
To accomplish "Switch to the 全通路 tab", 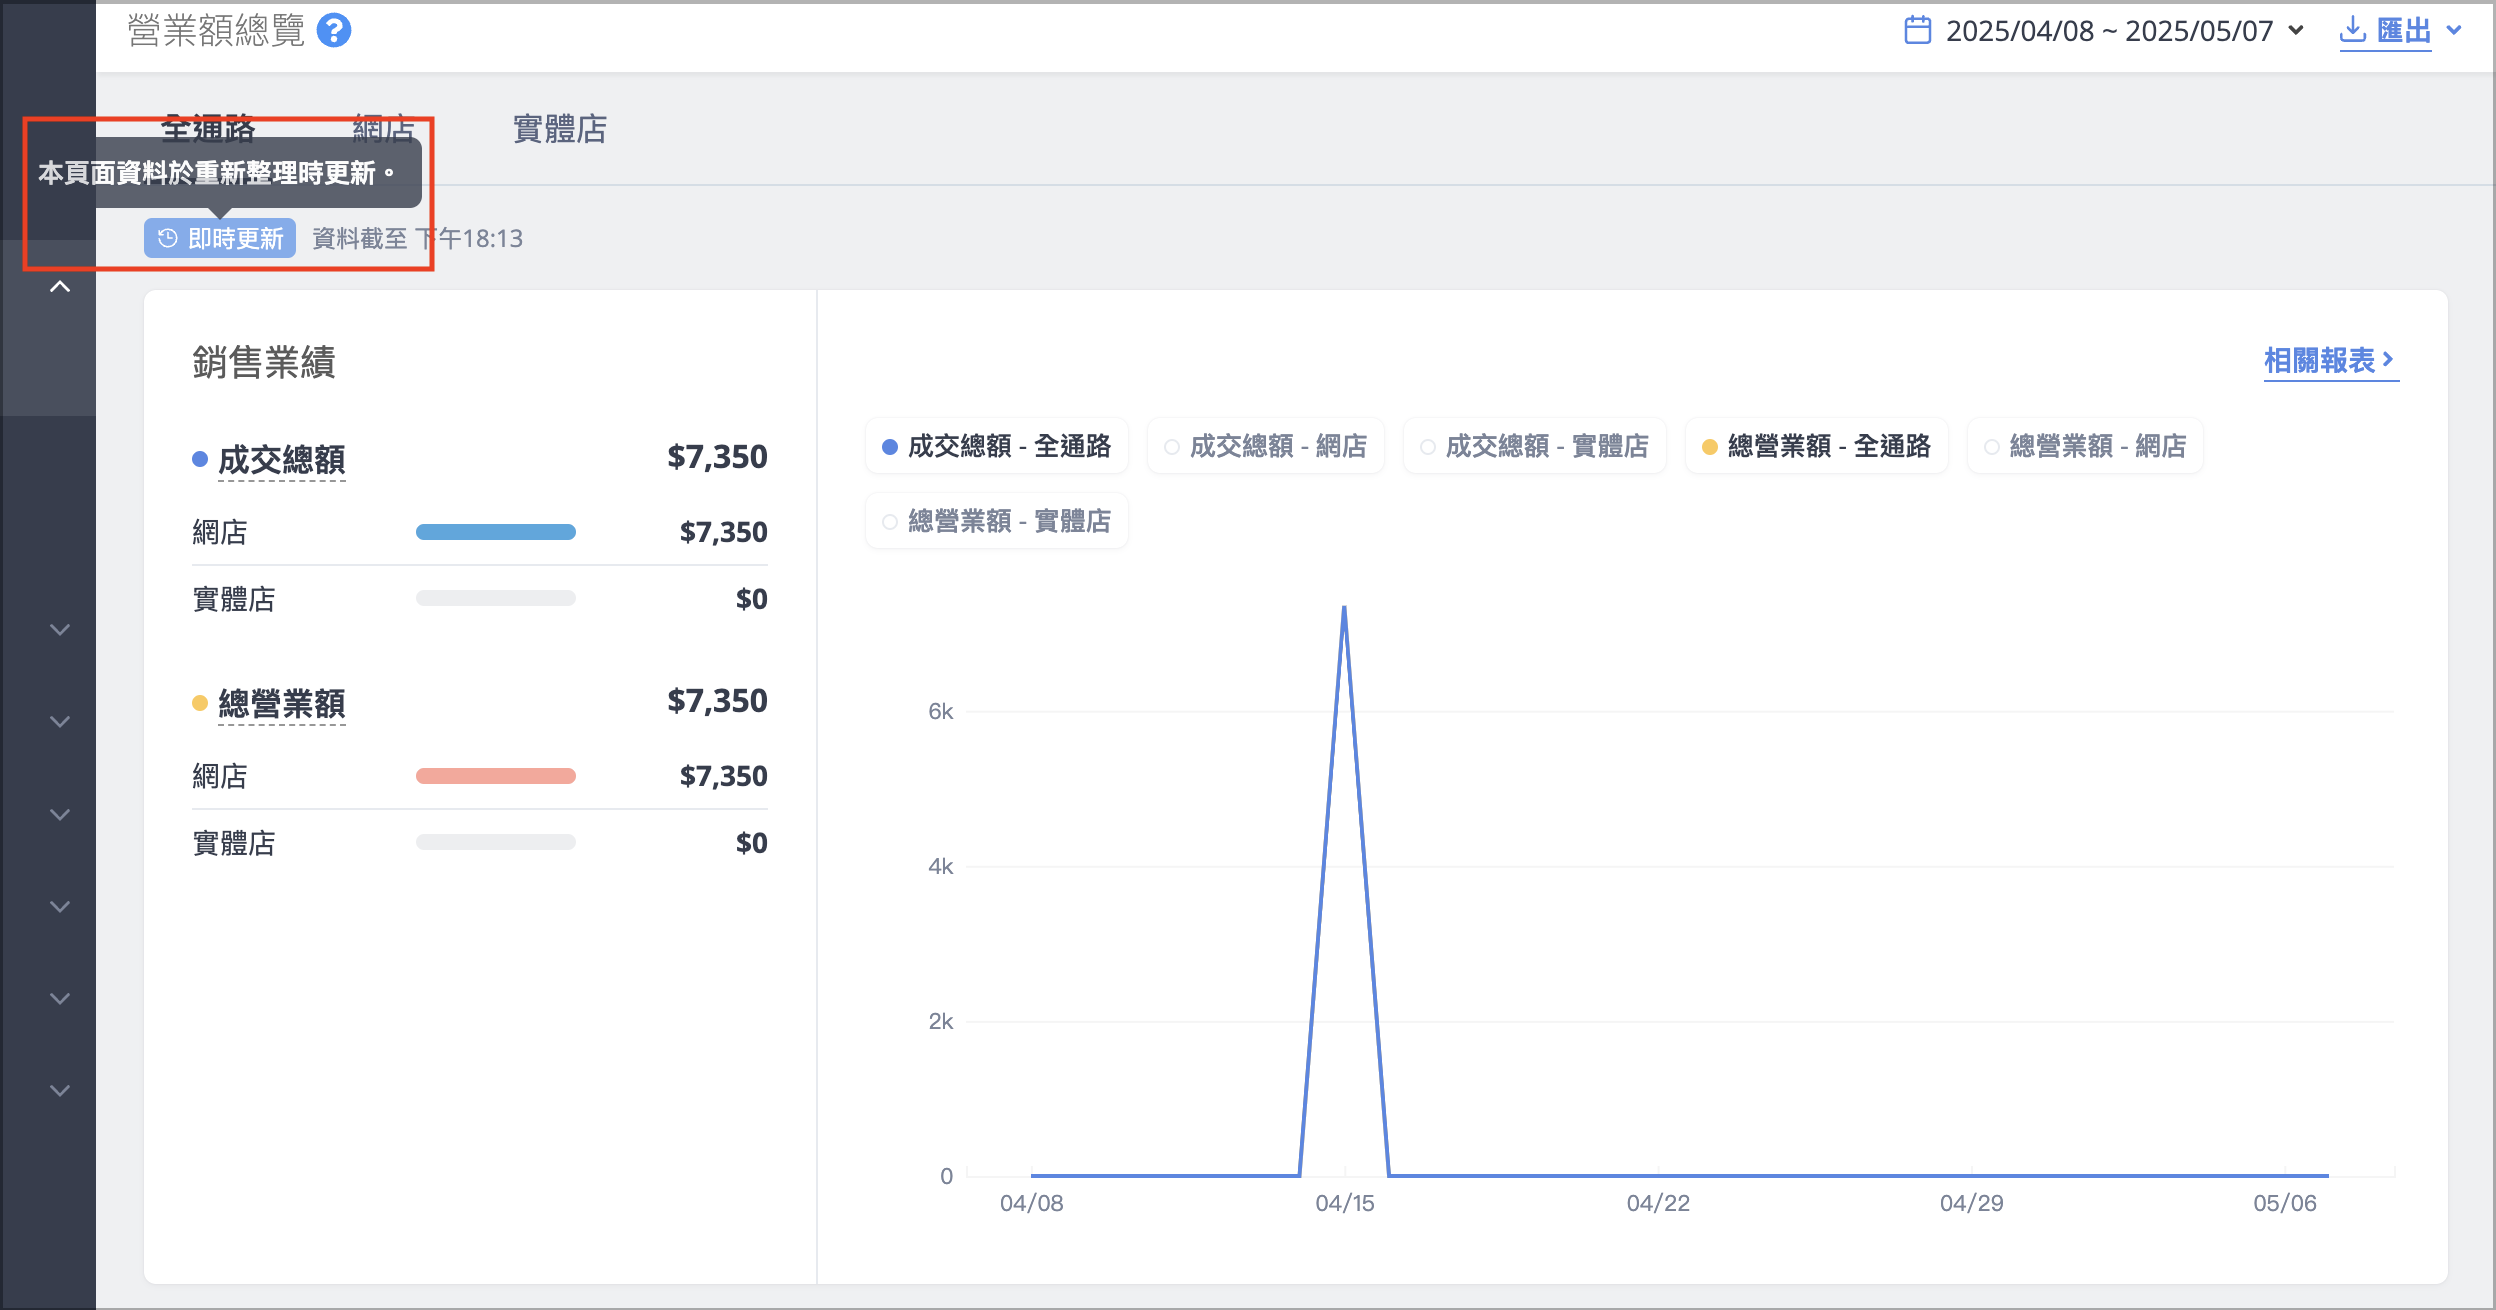I will pos(208,129).
